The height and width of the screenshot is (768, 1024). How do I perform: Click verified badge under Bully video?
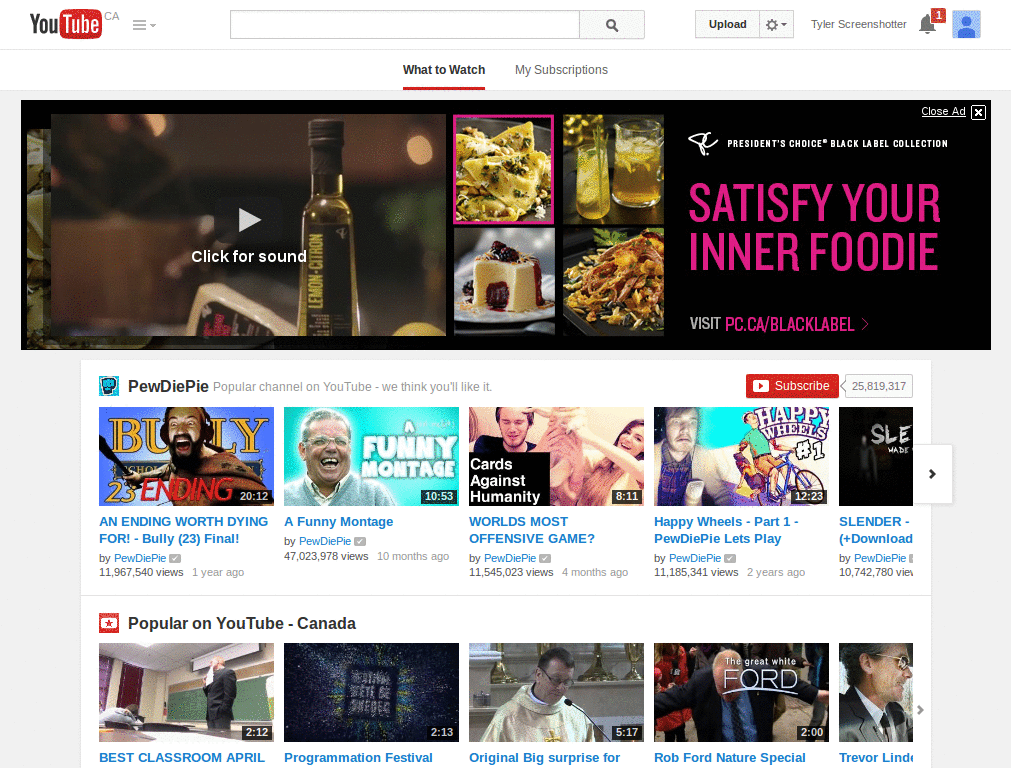click(x=175, y=558)
